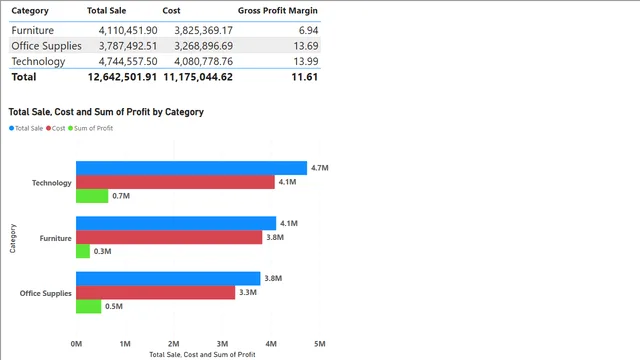
Task: Select the Office Supplies table row label
Action: click(47, 46)
